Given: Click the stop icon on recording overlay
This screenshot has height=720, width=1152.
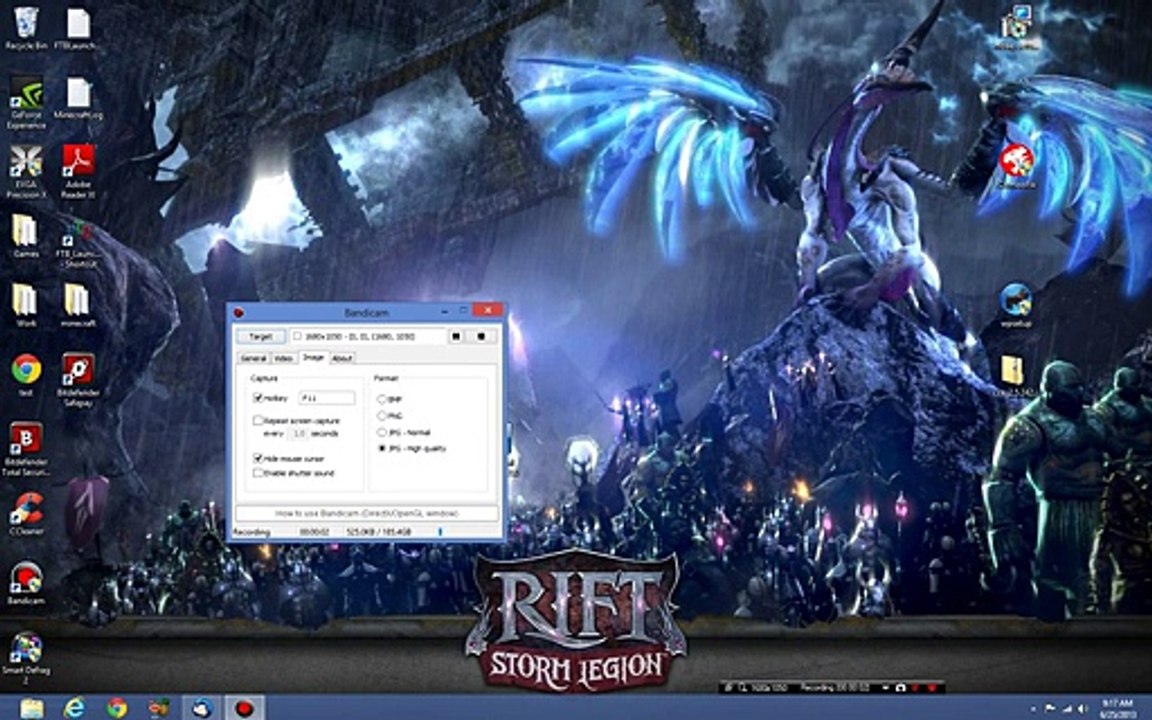Looking at the screenshot, I should click(x=932, y=688).
